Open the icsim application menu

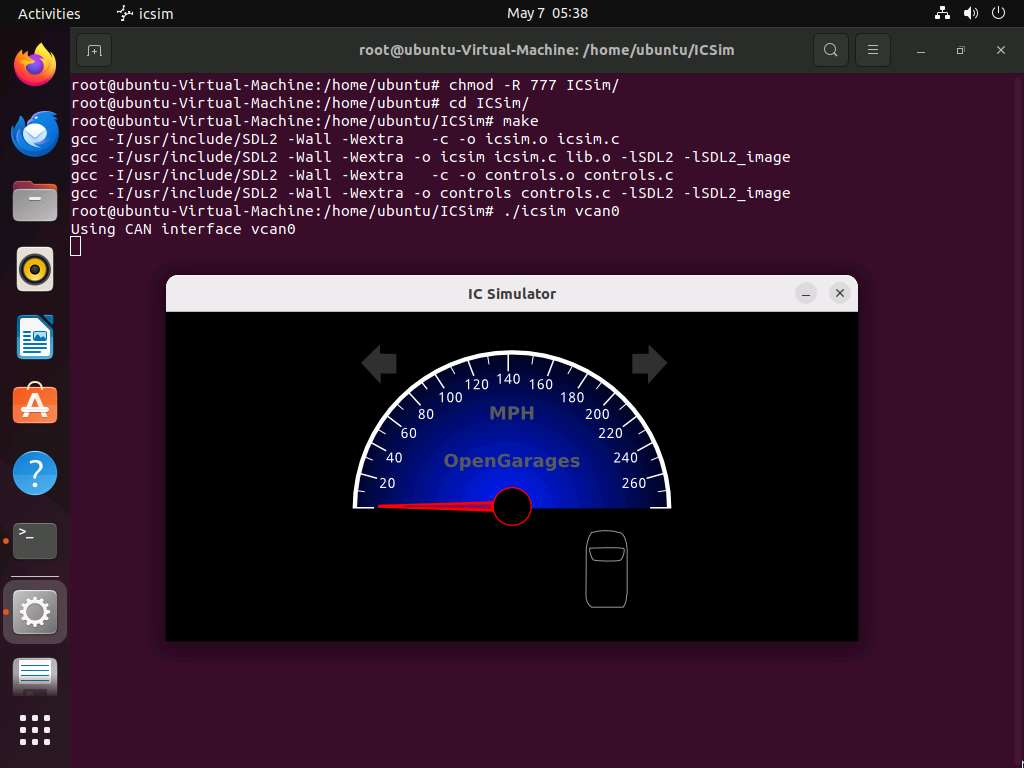(x=145, y=13)
